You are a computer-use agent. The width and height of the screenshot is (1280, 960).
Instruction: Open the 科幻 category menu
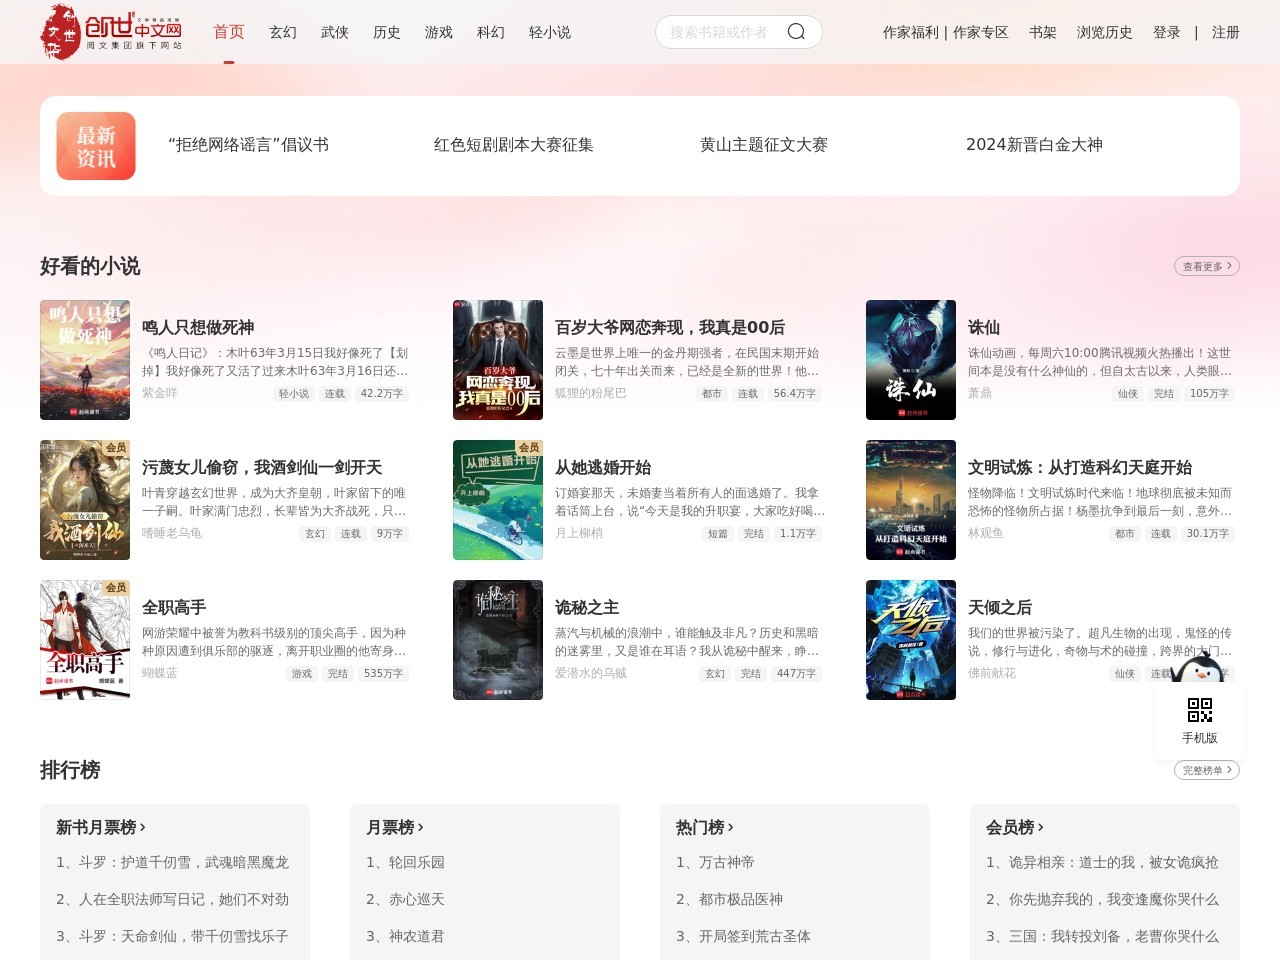click(x=490, y=32)
